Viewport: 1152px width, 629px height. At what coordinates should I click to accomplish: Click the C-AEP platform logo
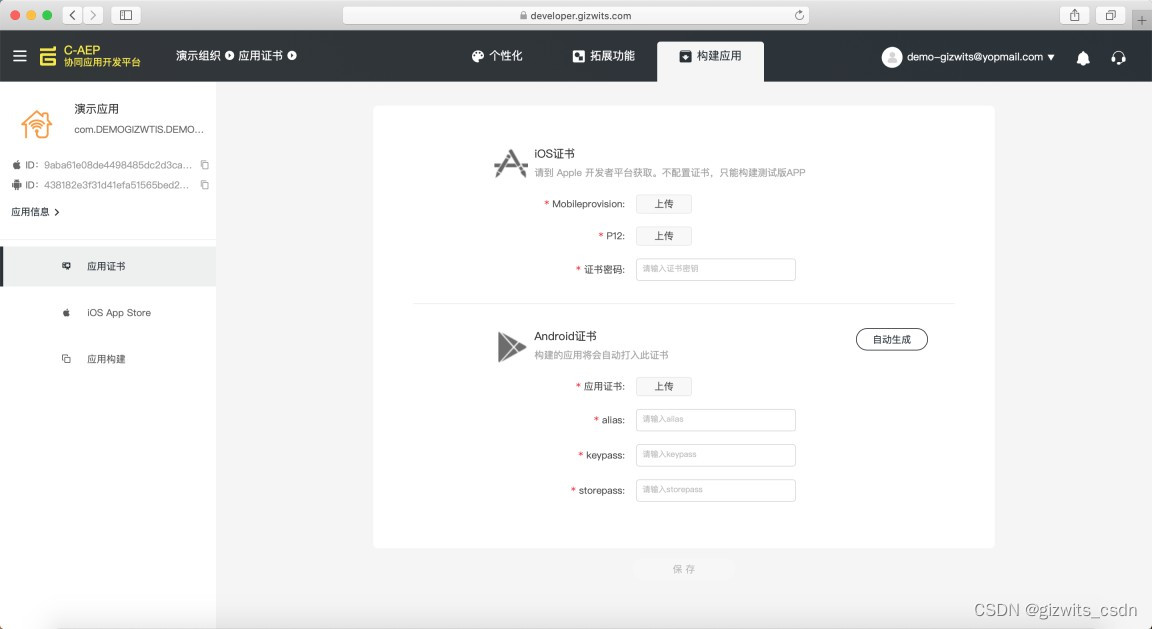[x=90, y=56]
